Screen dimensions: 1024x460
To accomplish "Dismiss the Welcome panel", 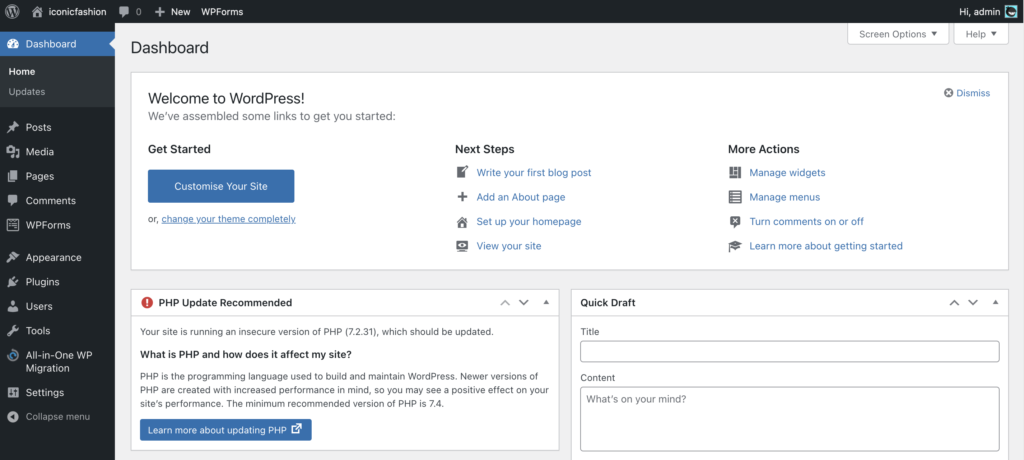I will [966, 93].
